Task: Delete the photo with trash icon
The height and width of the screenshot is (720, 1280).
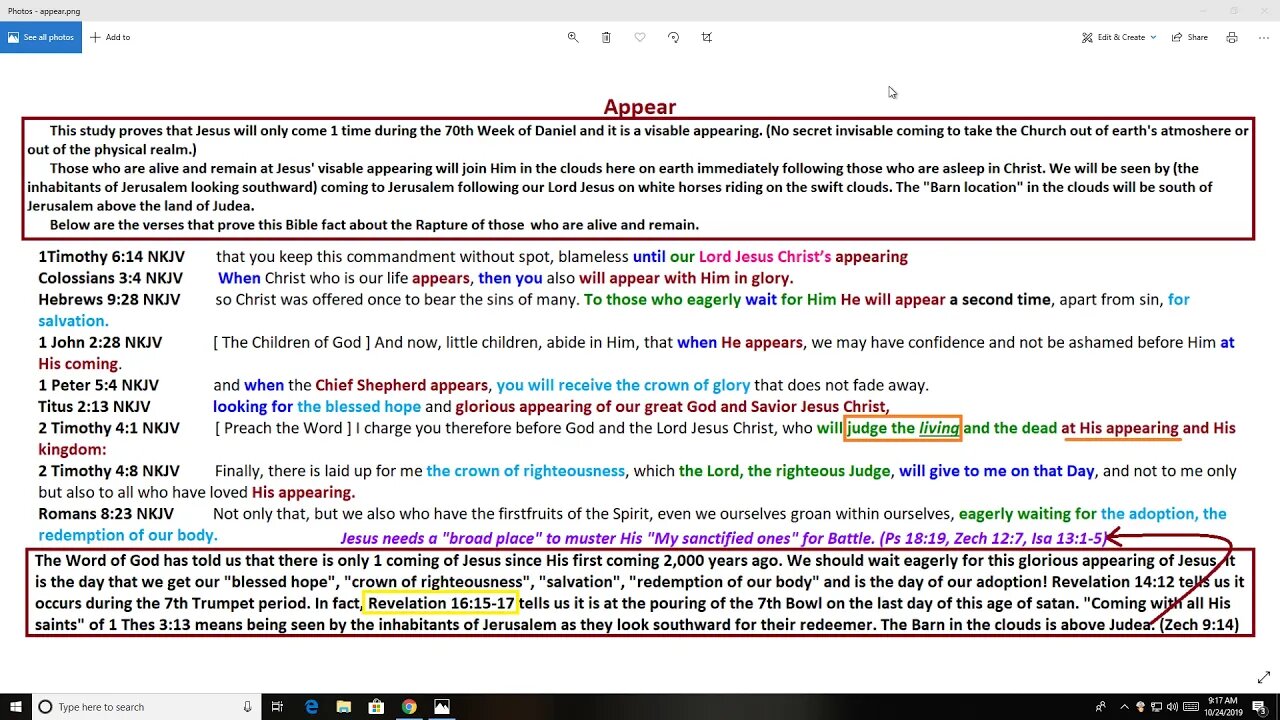Action: click(x=606, y=37)
